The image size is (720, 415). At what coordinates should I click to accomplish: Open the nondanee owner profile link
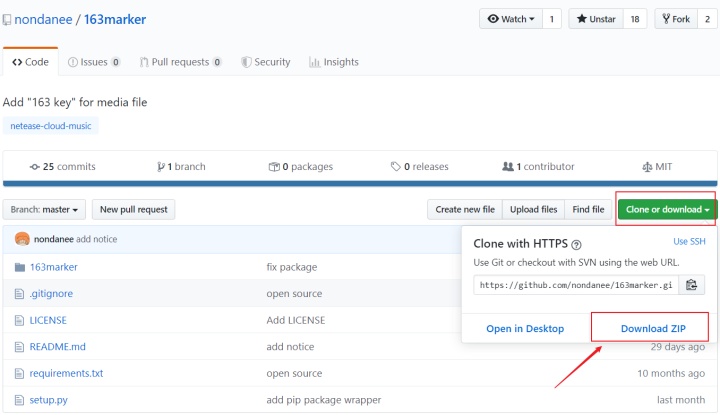43,19
